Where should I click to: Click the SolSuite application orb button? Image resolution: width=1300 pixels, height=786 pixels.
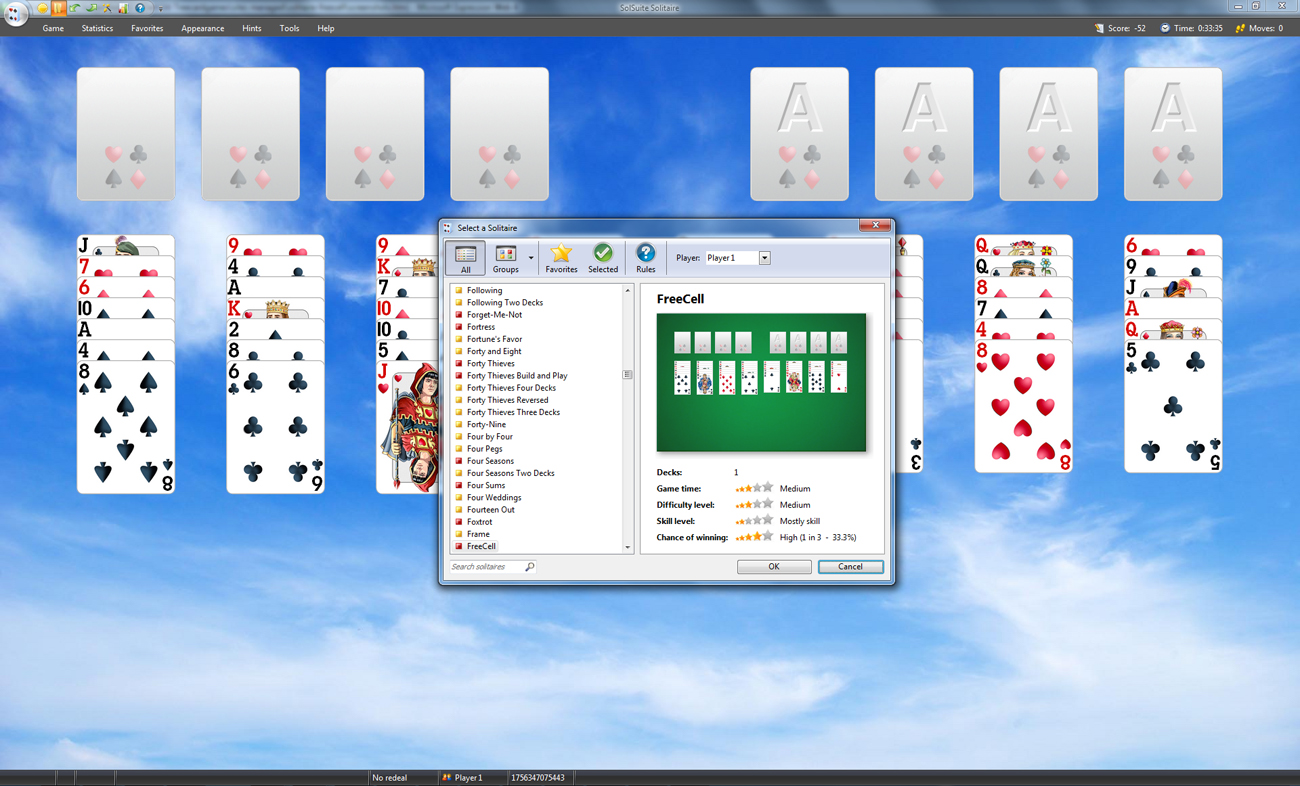coord(15,12)
